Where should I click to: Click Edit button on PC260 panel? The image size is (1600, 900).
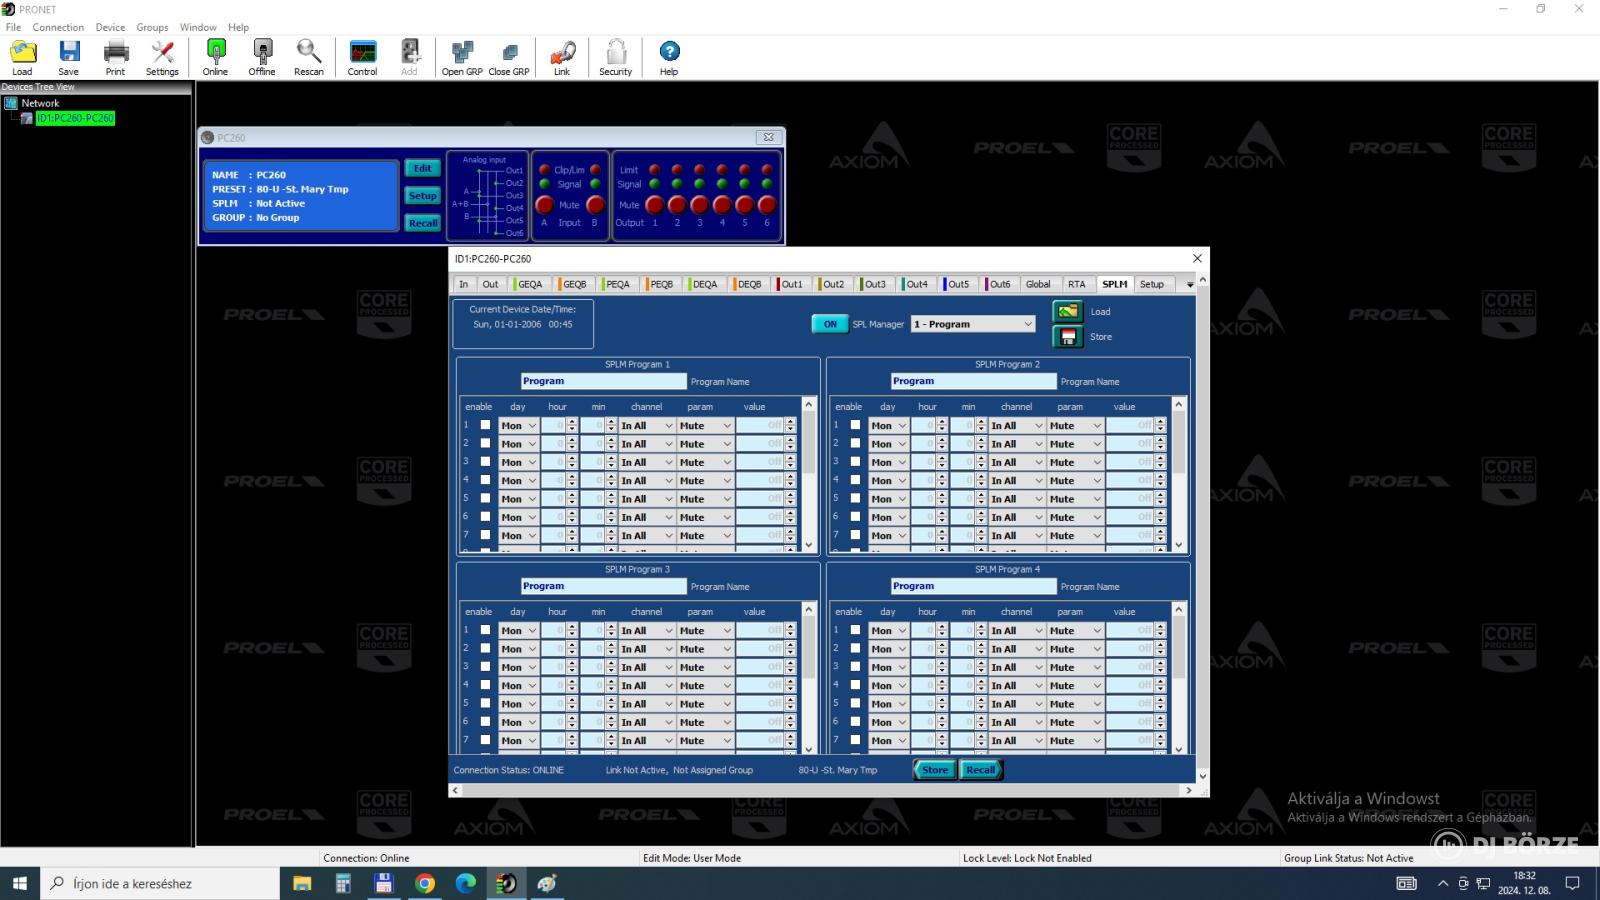[422, 168]
